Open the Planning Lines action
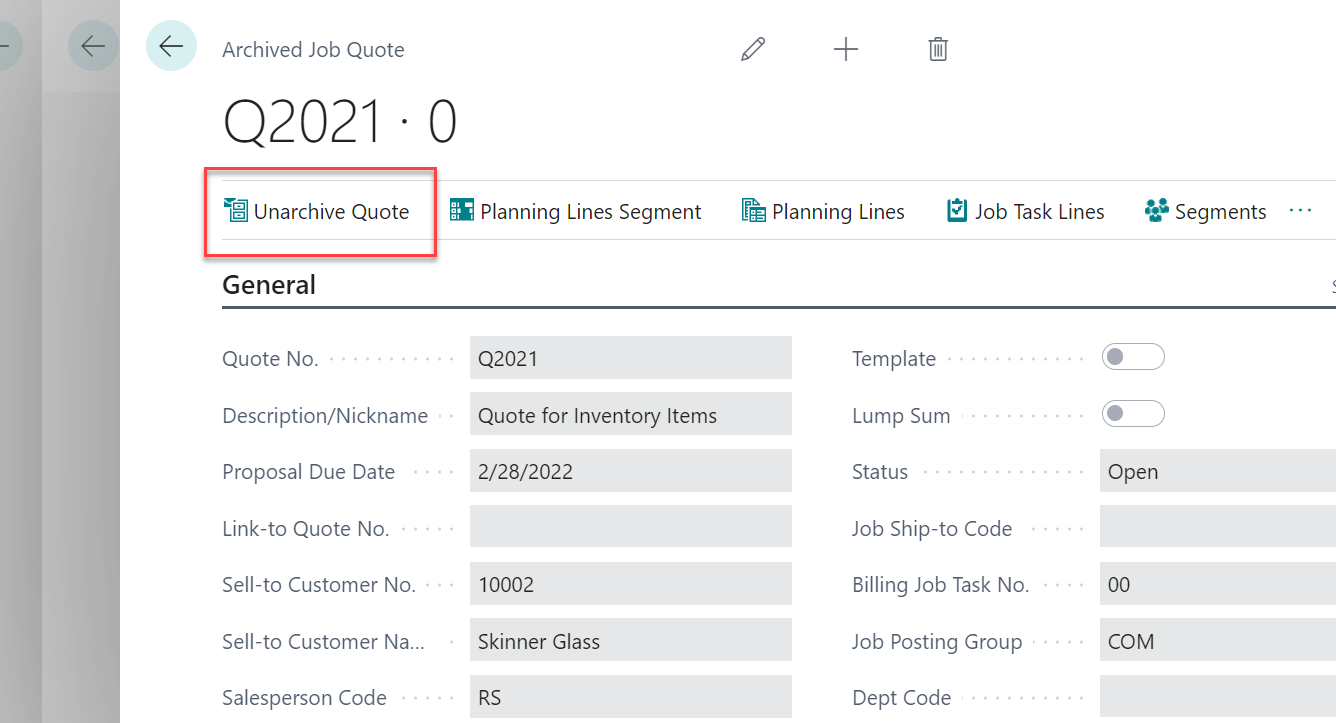1336x723 pixels. [823, 212]
